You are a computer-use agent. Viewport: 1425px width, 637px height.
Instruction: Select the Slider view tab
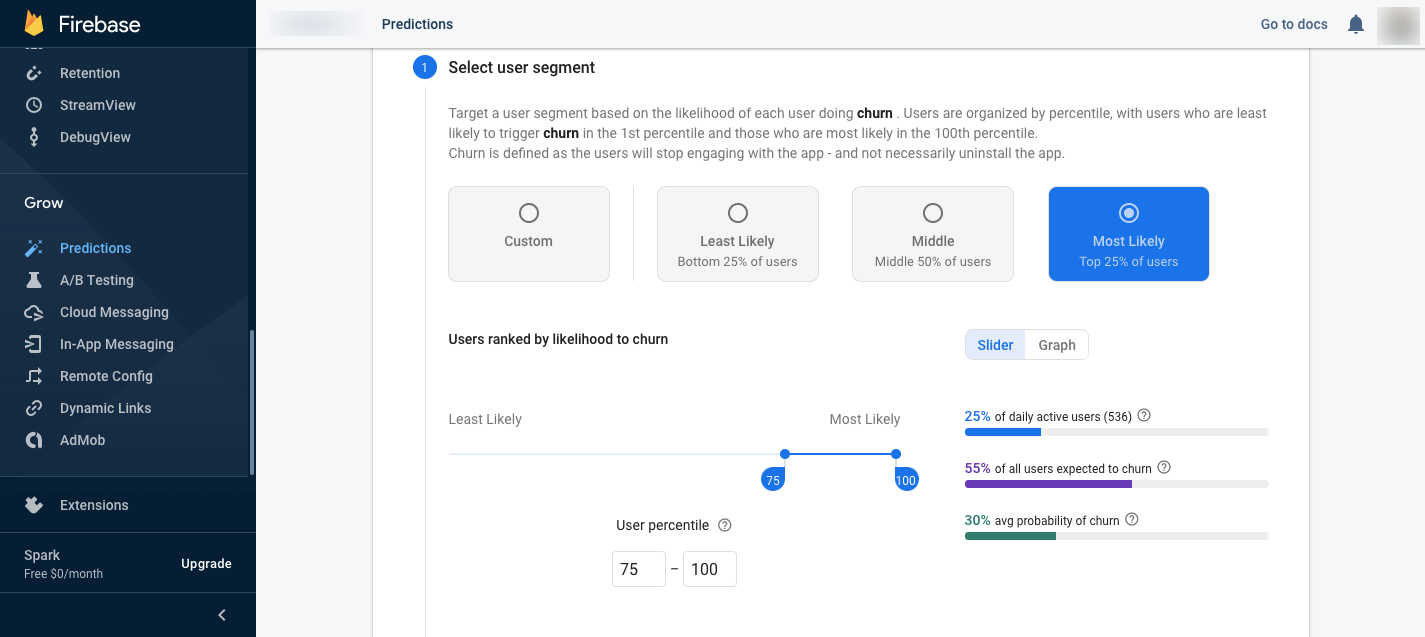tap(995, 345)
